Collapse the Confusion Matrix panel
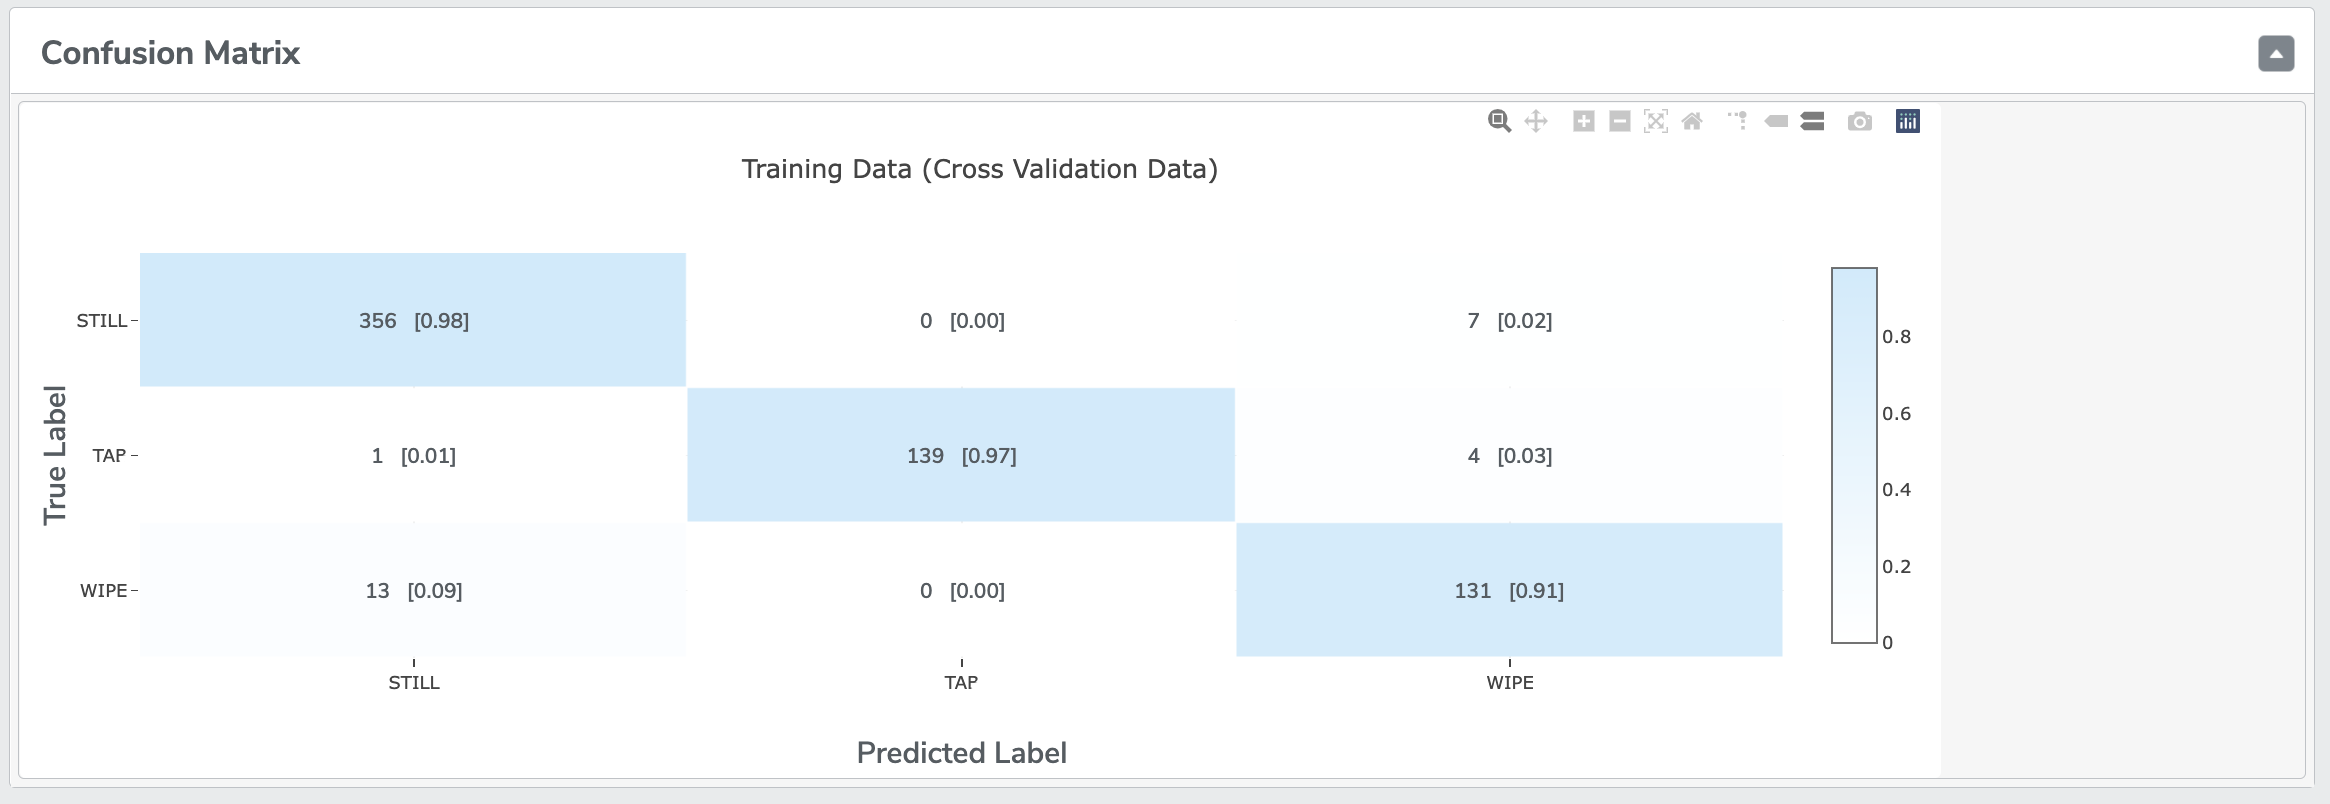The image size is (2330, 804). [x=2276, y=53]
